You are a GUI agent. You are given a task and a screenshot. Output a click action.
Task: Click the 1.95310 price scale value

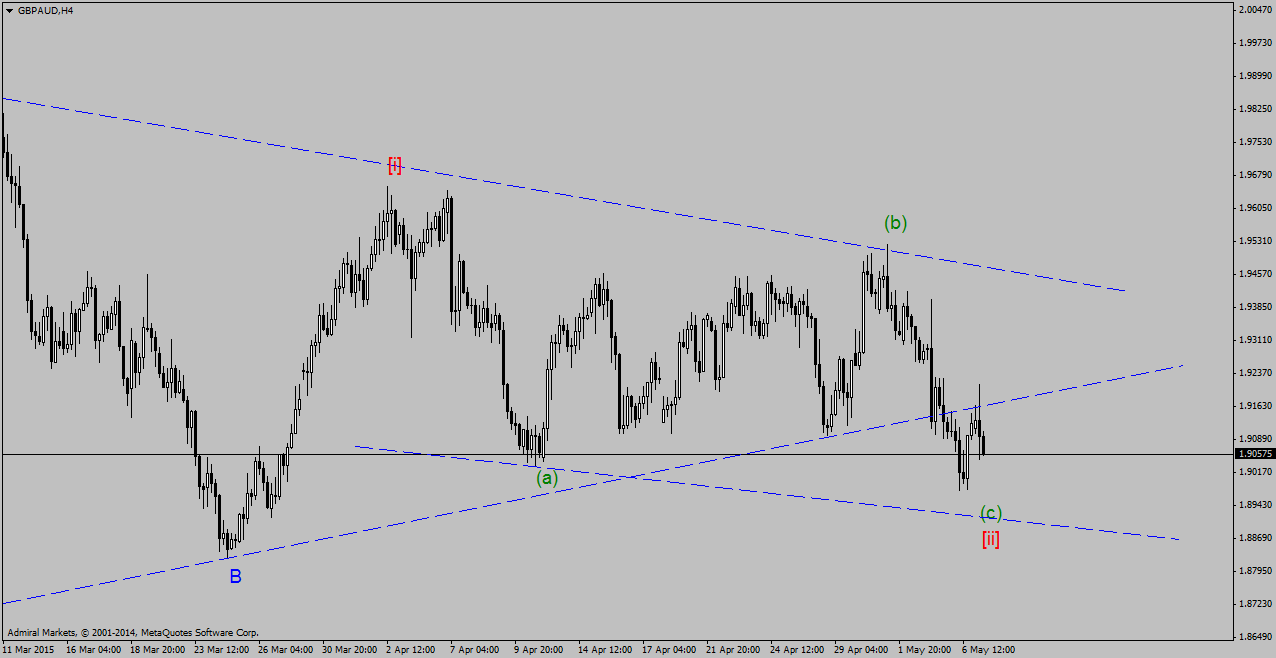(1254, 241)
